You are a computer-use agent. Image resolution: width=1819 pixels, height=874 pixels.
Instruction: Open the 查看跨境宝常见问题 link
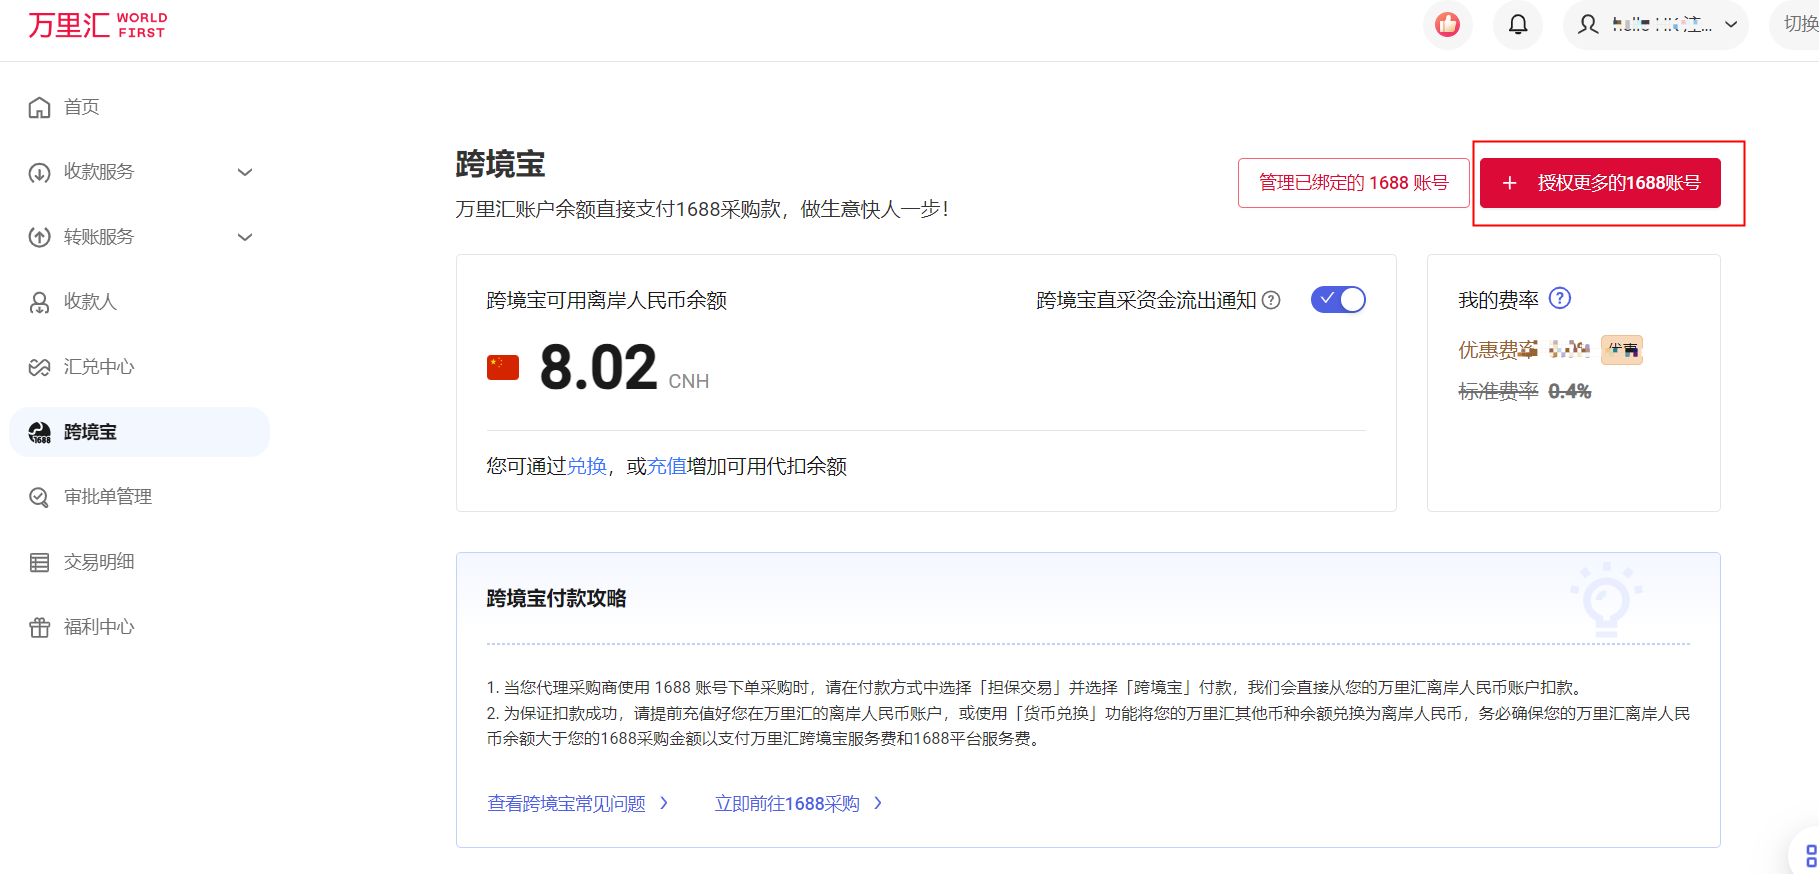point(567,803)
